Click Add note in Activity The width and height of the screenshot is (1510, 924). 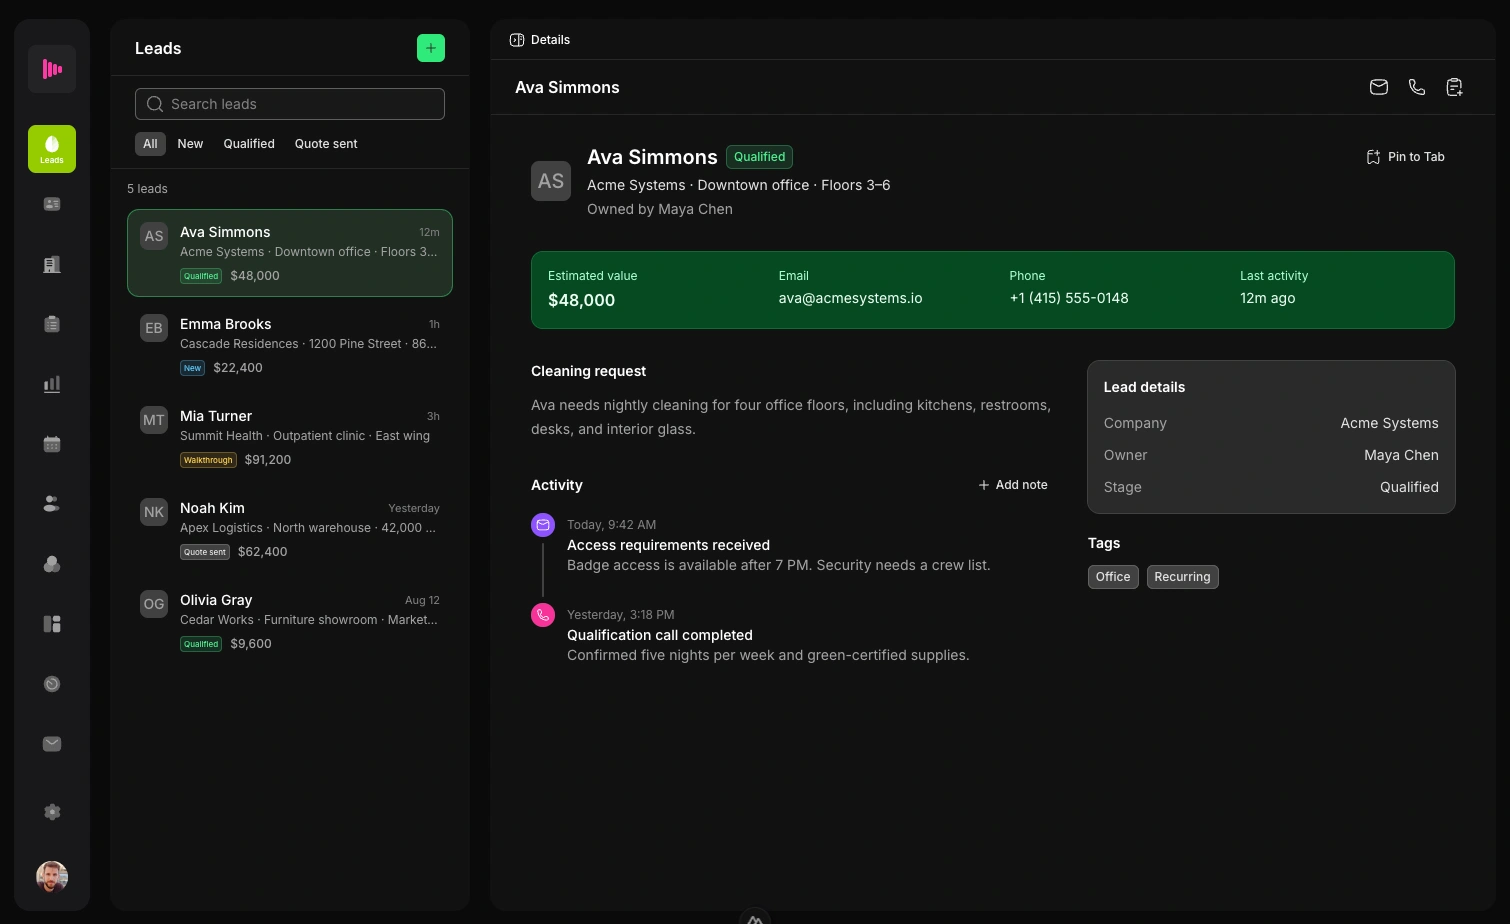(x=1013, y=485)
